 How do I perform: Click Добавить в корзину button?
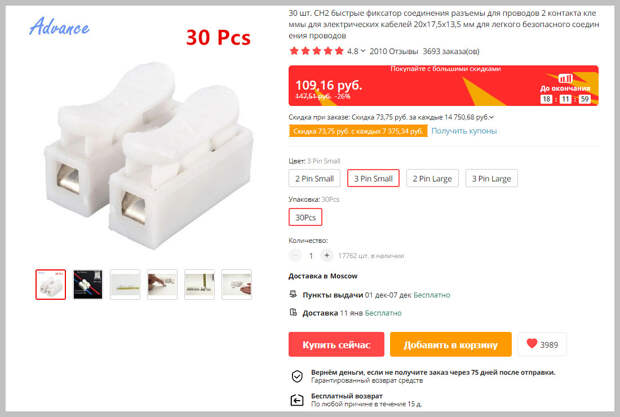click(x=451, y=344)
